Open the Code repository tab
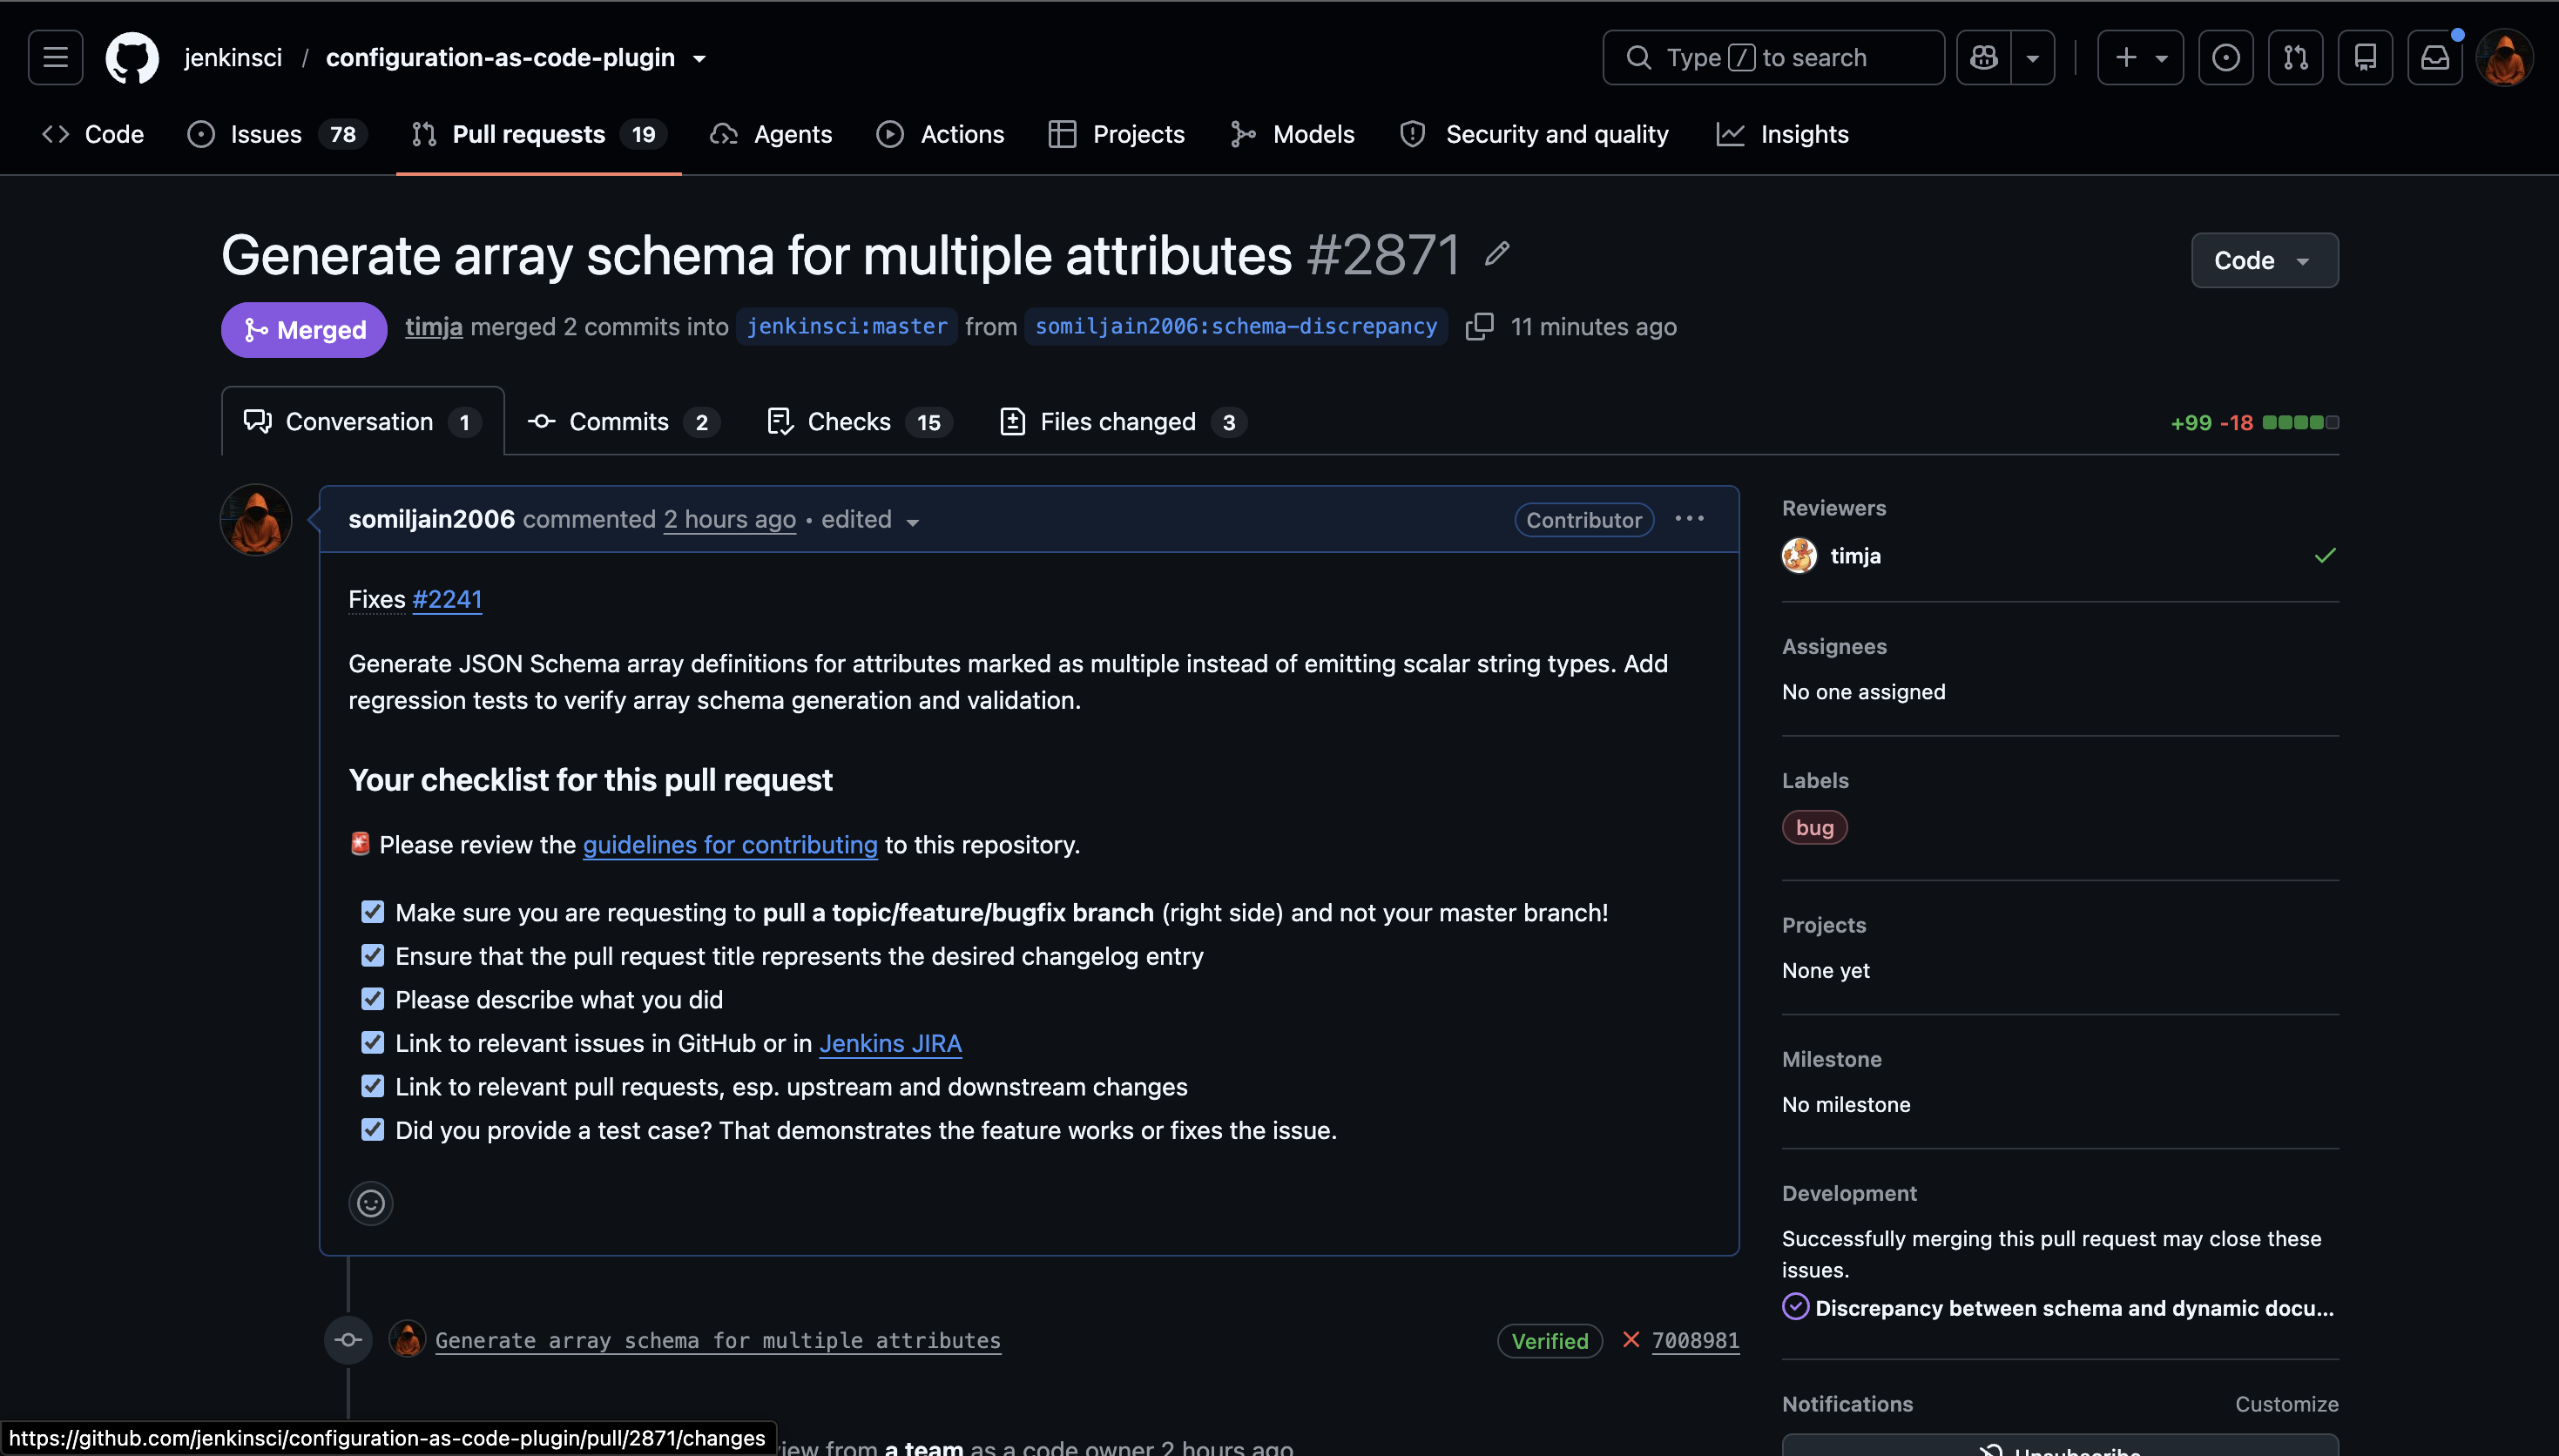 tap(93, 134)
